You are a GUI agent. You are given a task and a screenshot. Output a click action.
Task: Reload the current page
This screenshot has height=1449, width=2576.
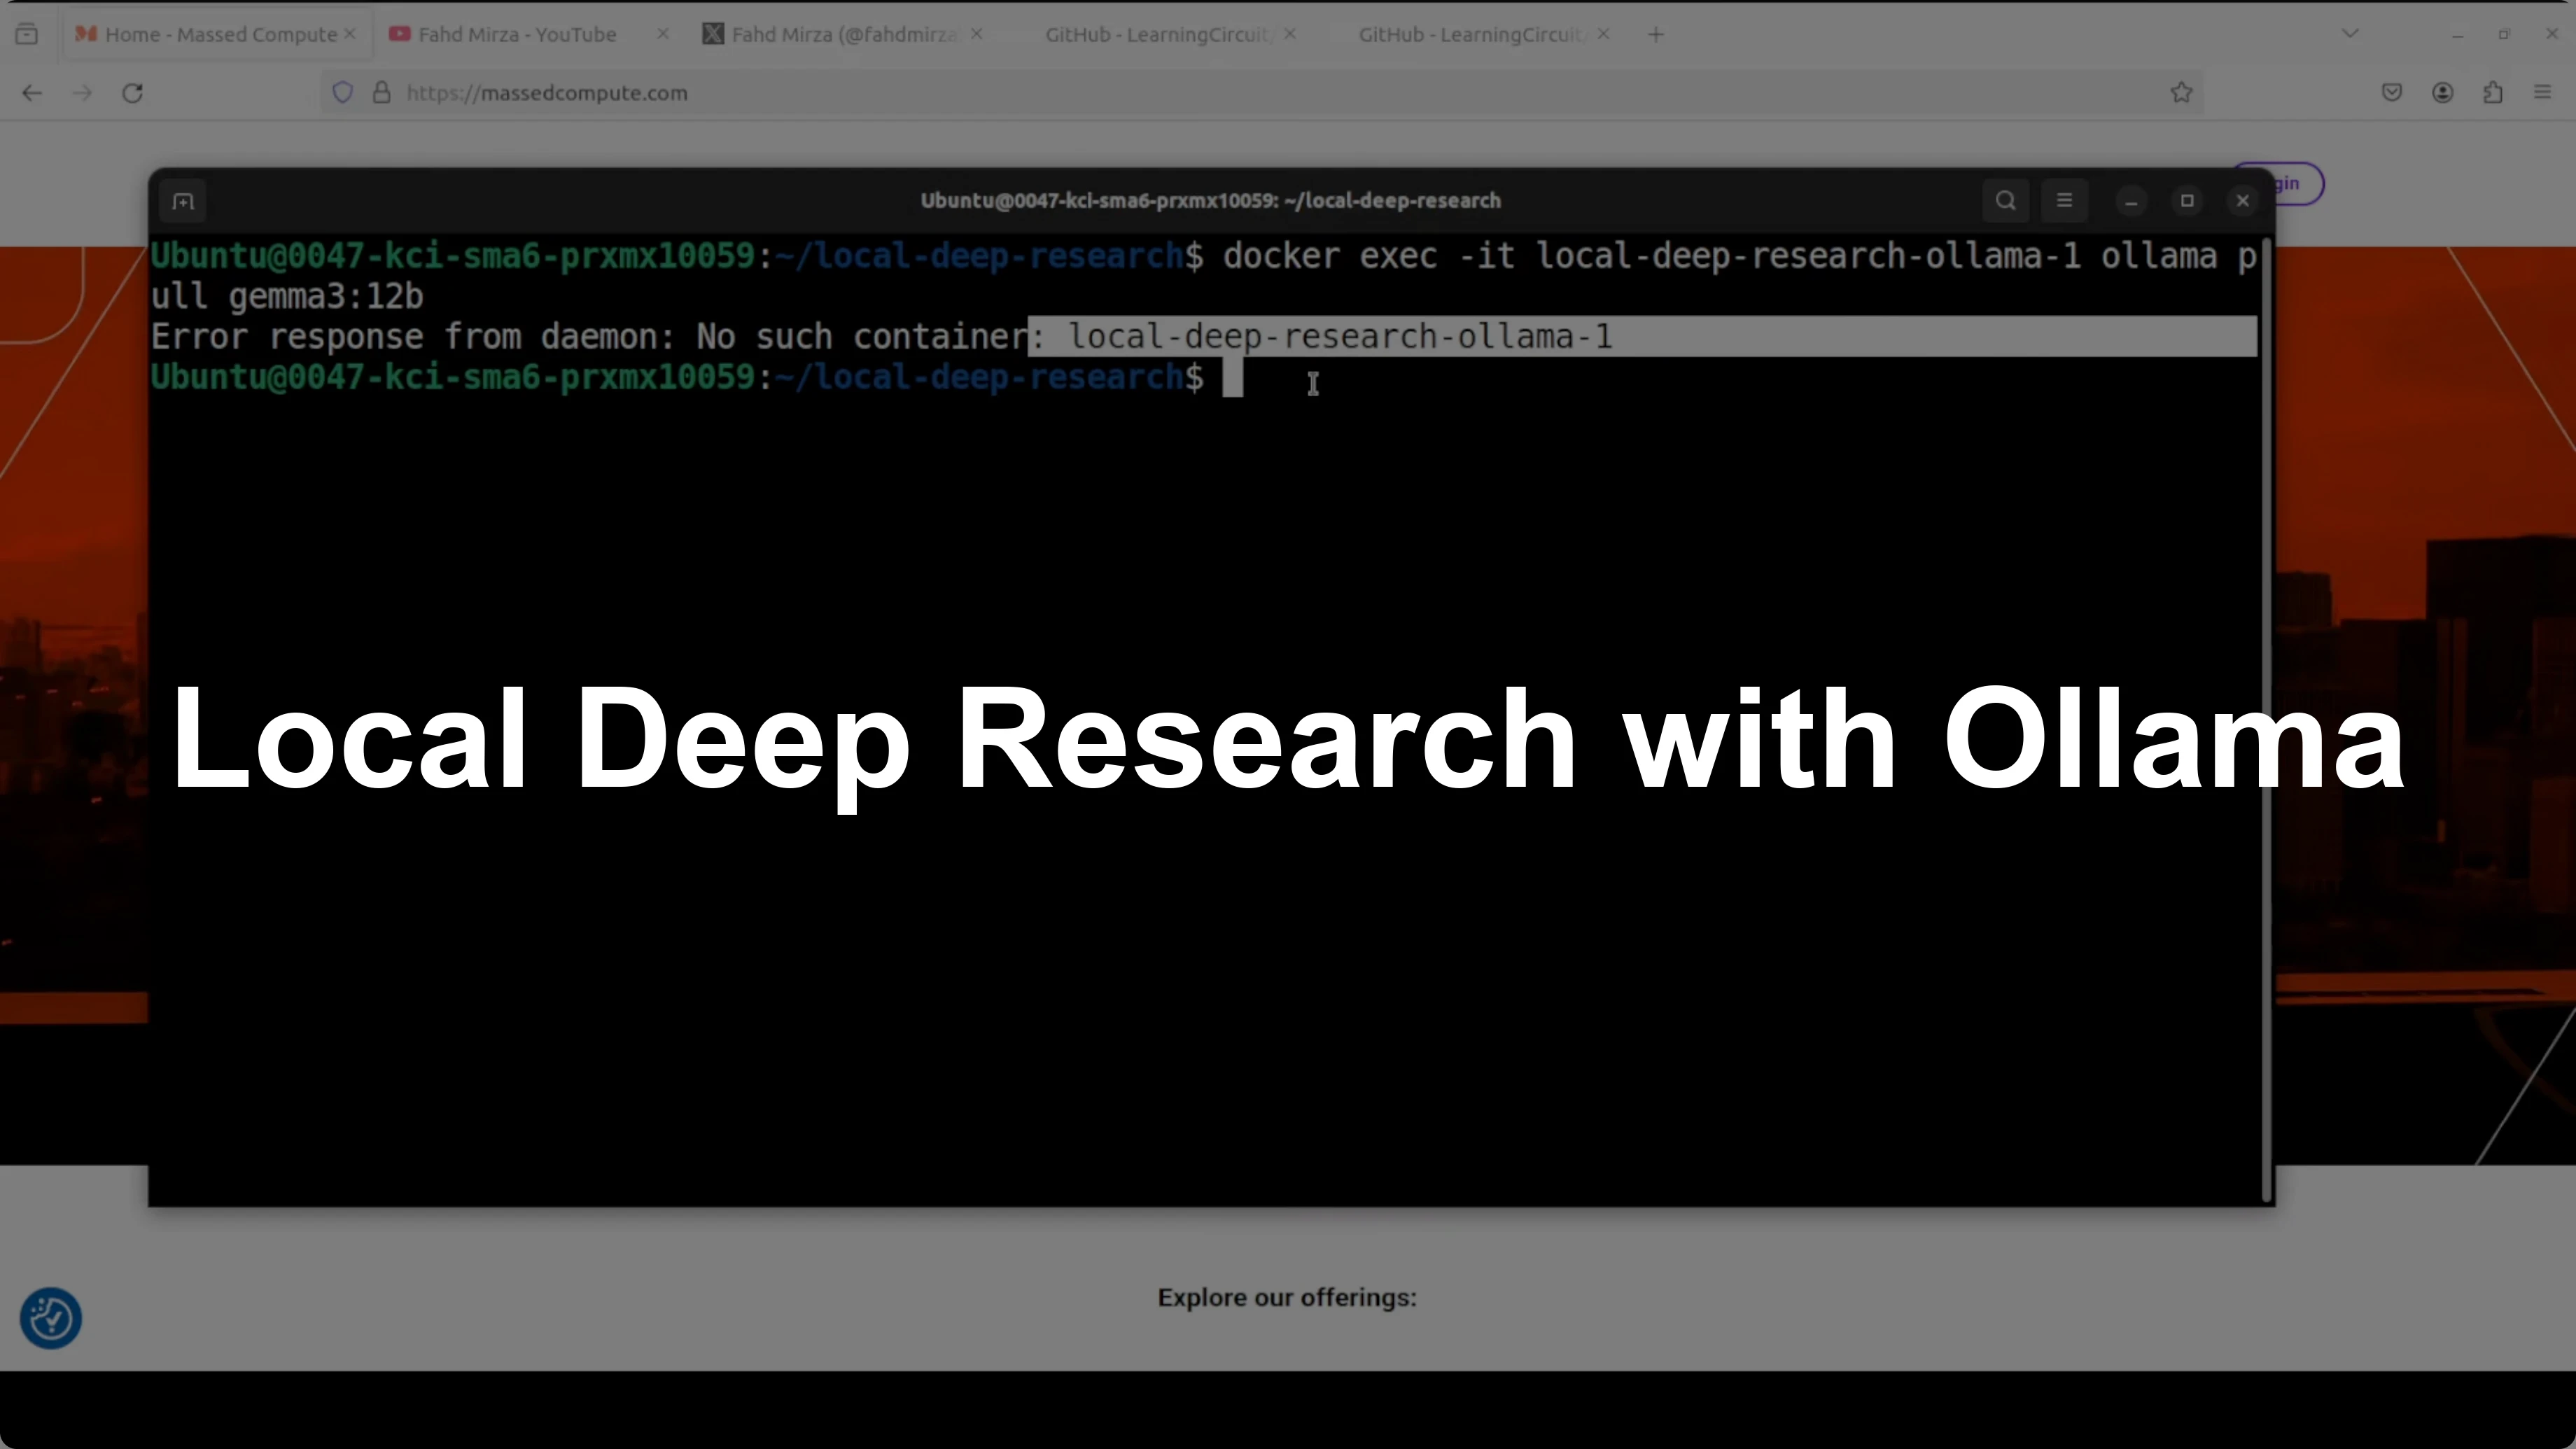click(133, 93)
